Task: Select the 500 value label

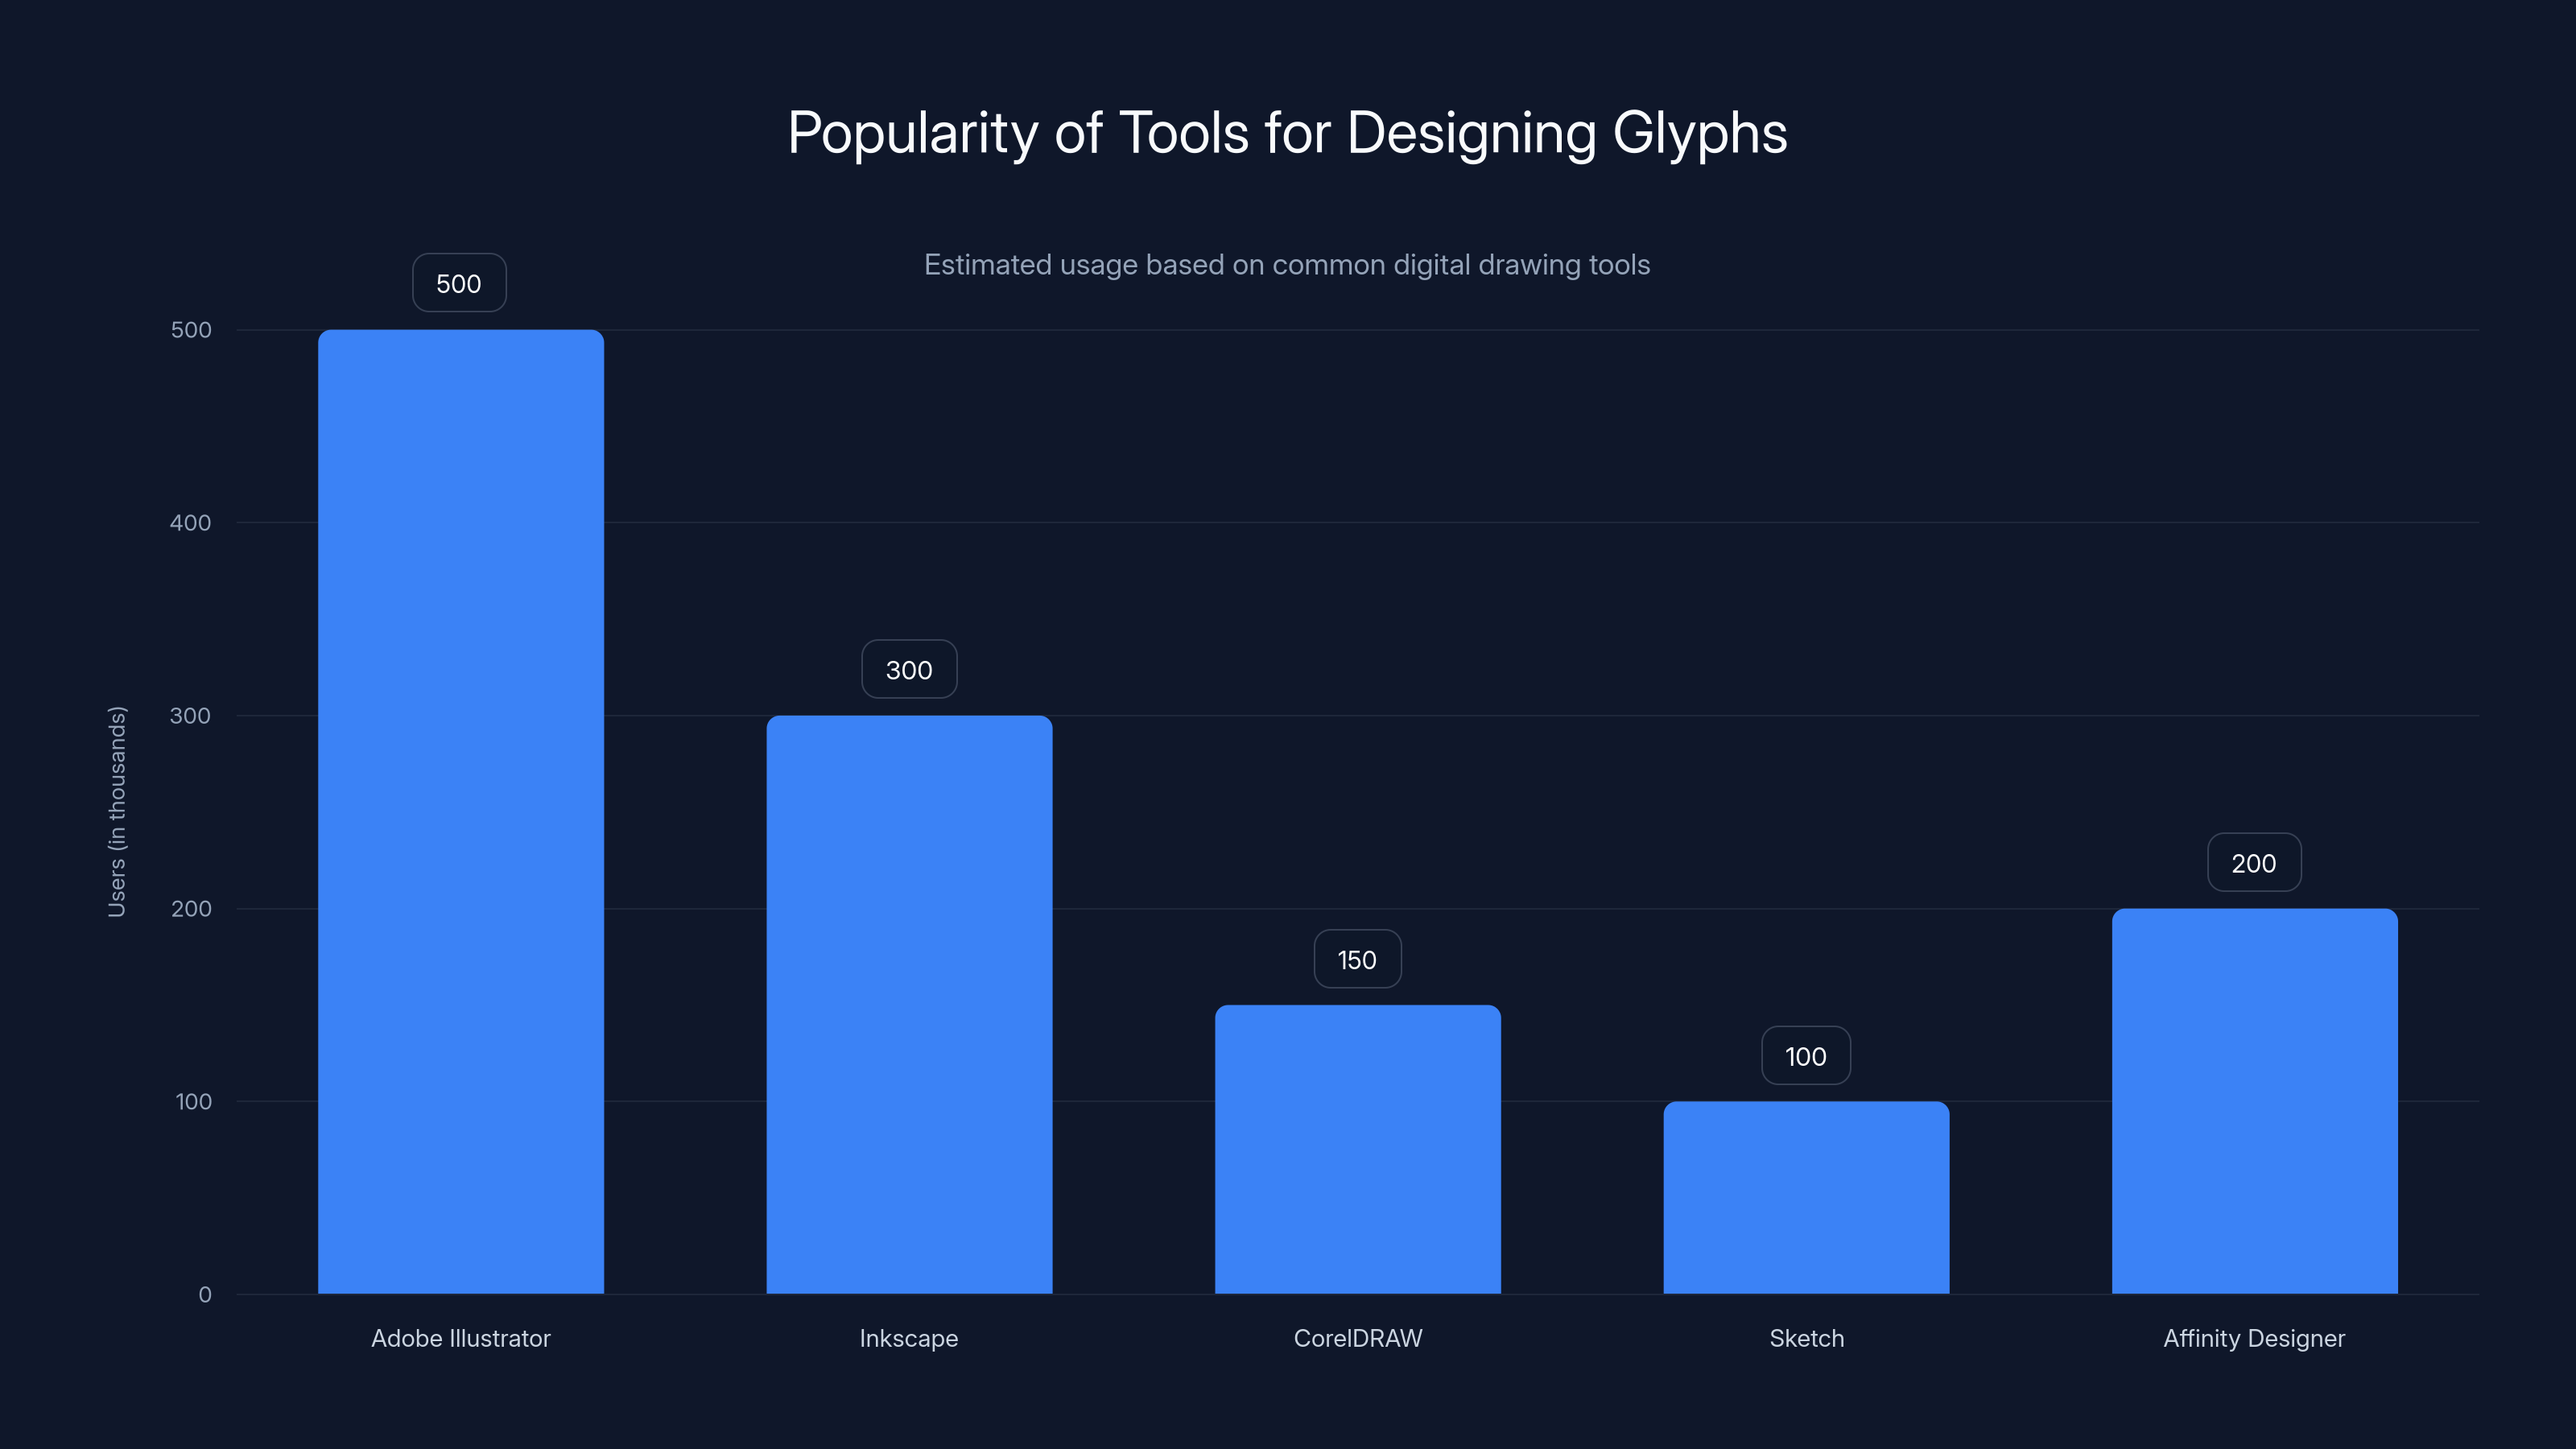Action: pos(459,283)
